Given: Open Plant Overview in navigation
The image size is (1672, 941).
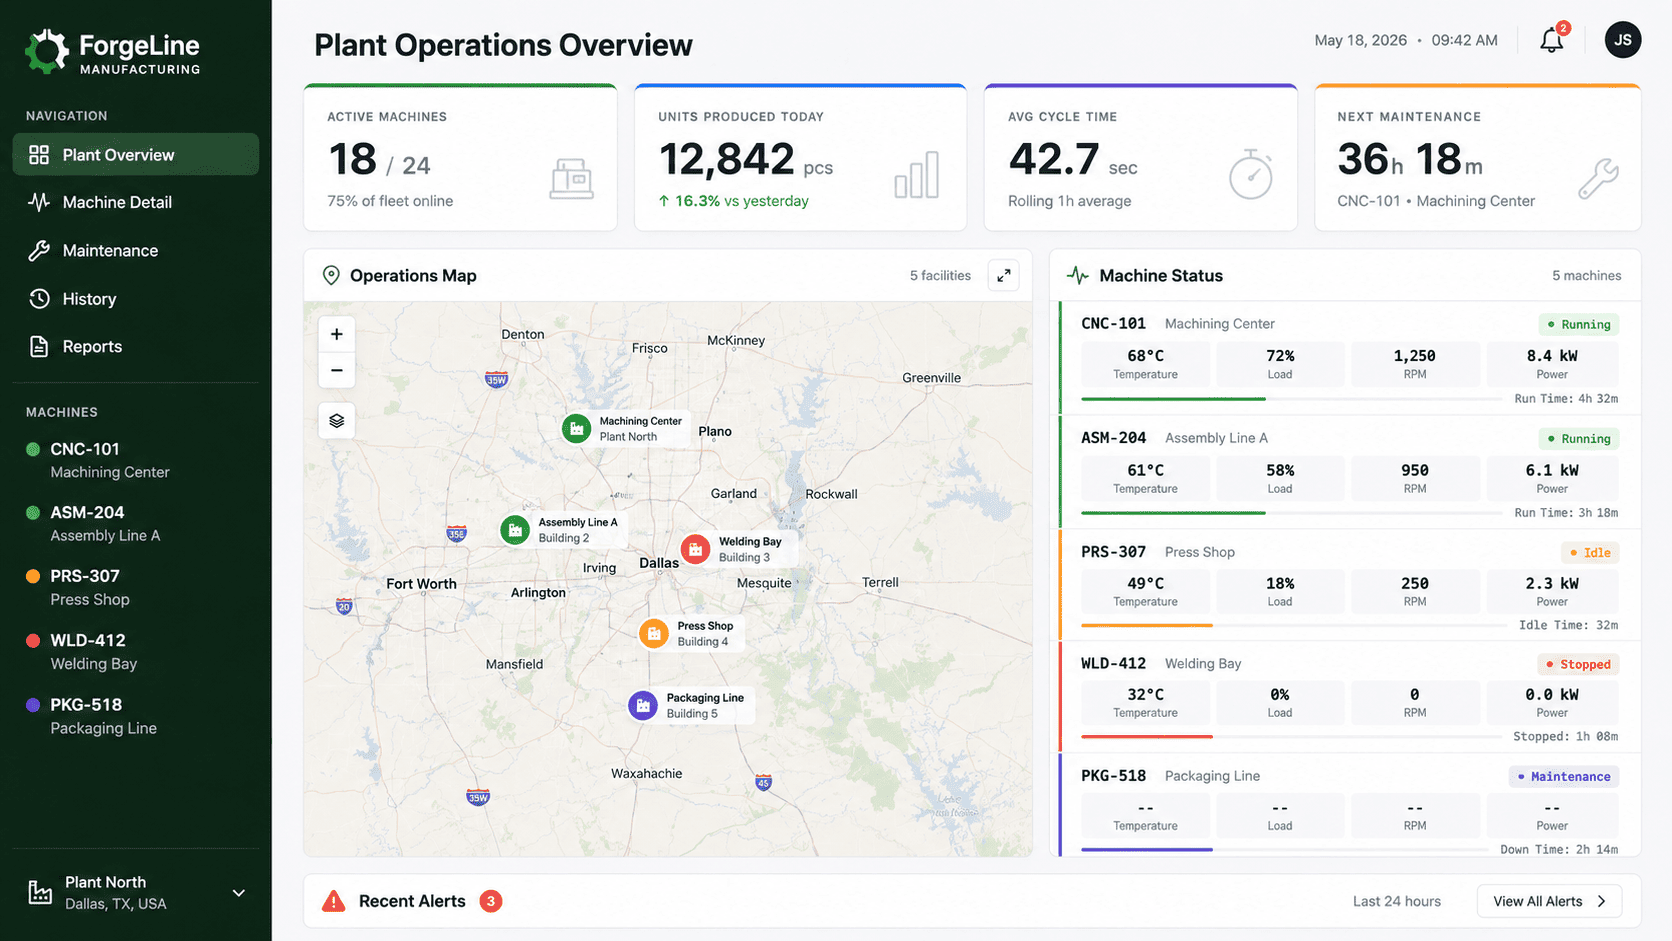Looking at the screenshot, I should 136,155.
